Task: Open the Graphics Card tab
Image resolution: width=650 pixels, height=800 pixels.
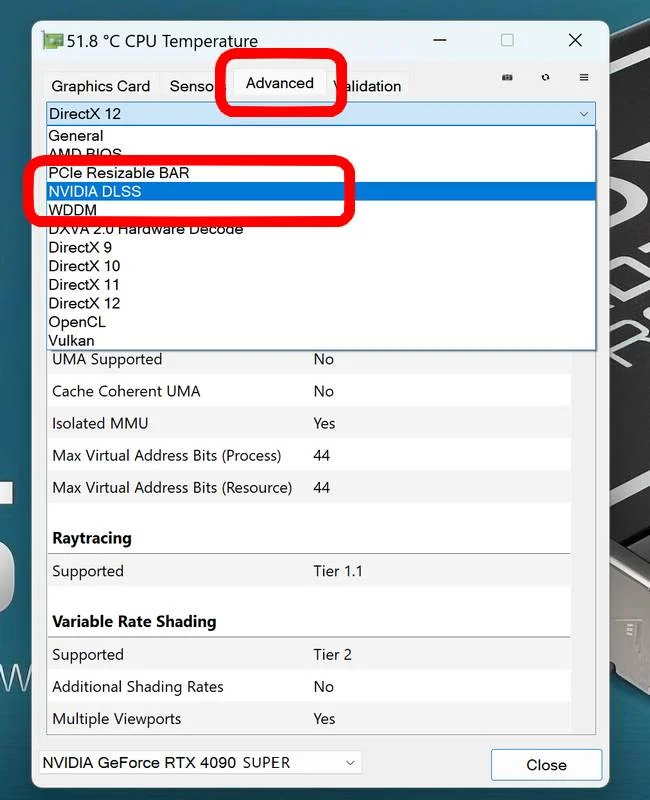Action: [101, 86]
